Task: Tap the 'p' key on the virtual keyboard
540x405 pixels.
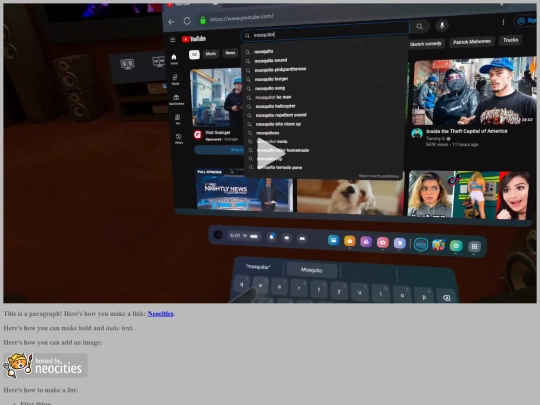Action: click(x=424, y=297)
